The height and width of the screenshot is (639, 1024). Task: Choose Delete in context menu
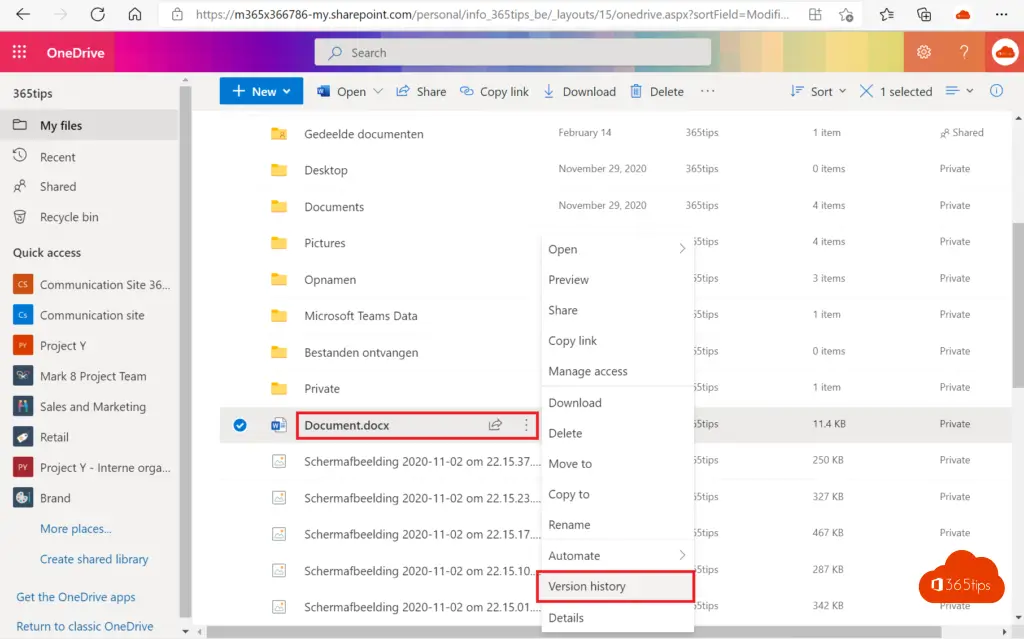click(x=617, y=433)
